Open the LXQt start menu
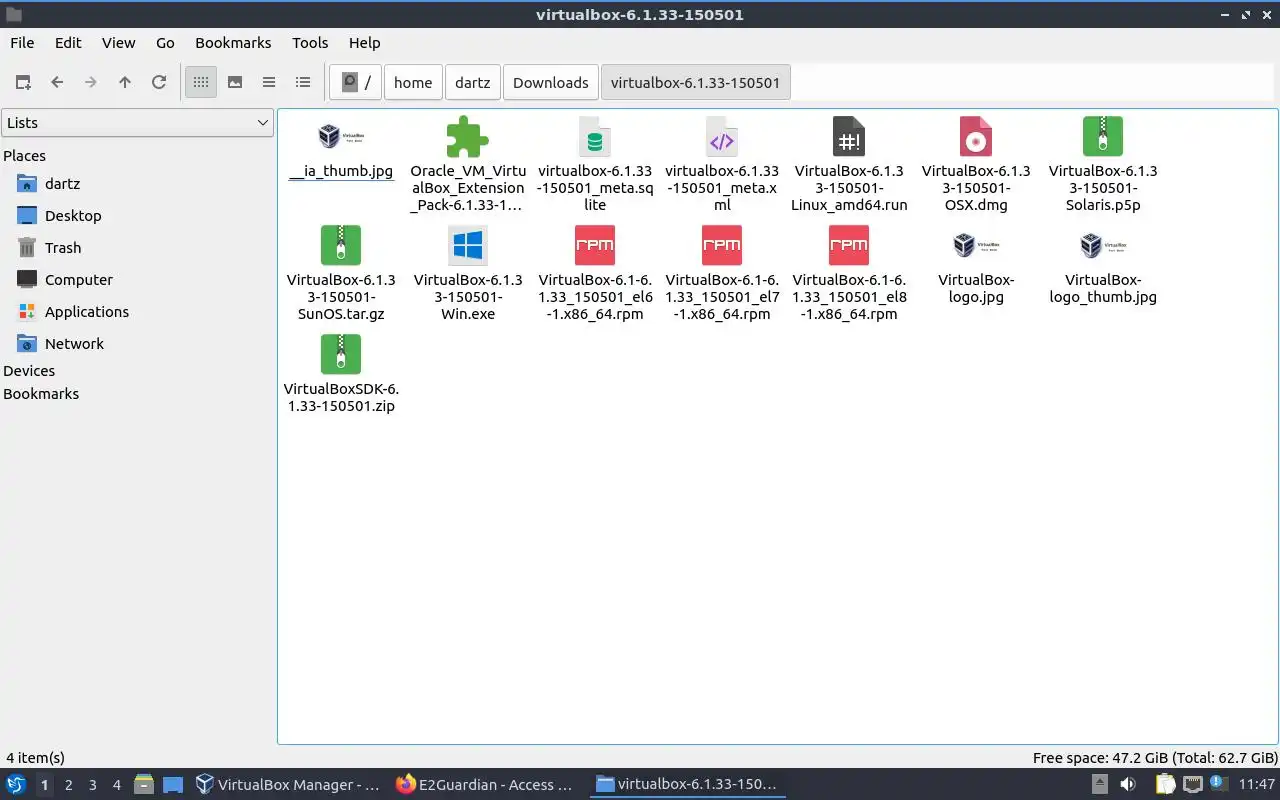 point(16,784)
